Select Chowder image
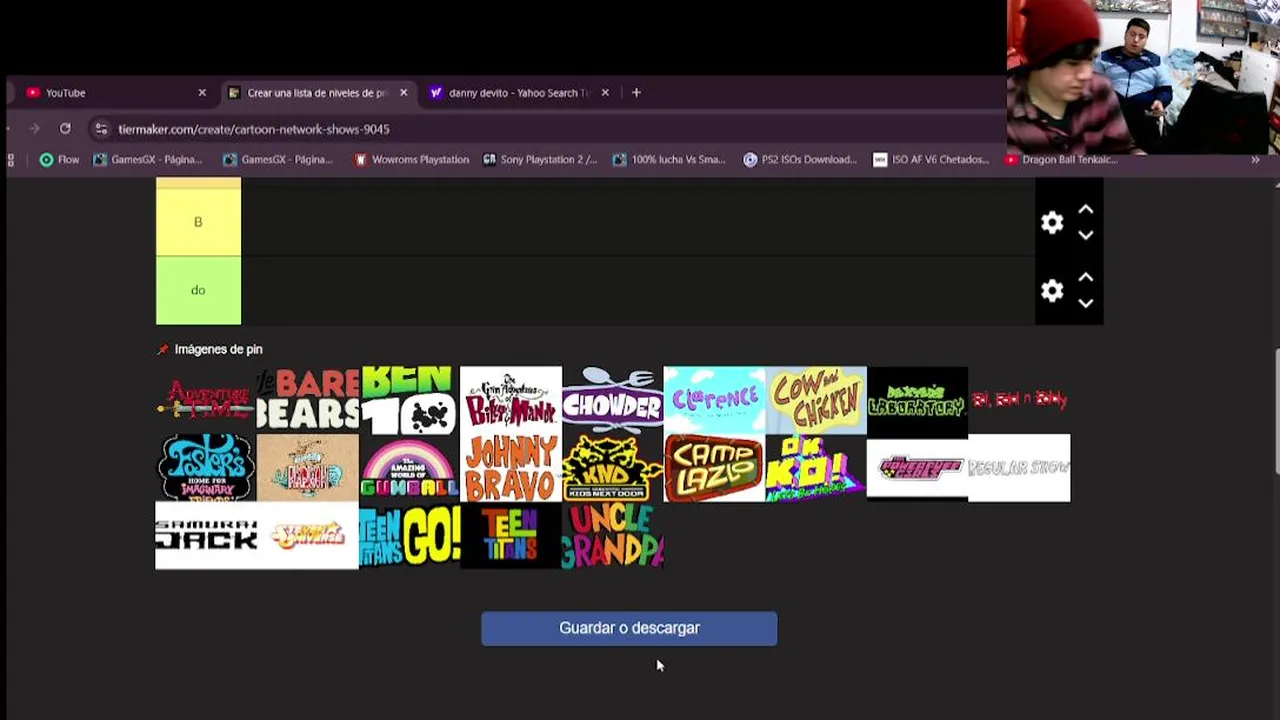The width and height of the screenshot is (1280, 720). tap(612, 400)
